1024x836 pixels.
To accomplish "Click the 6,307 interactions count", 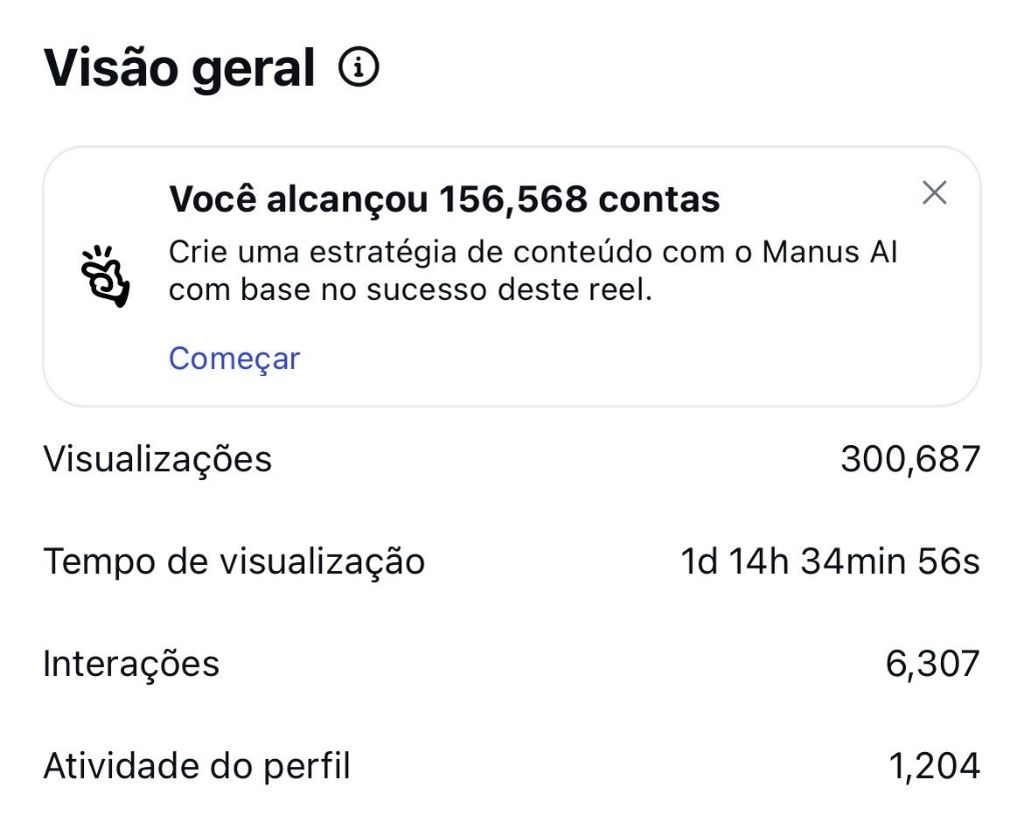I will click(933, 663).
